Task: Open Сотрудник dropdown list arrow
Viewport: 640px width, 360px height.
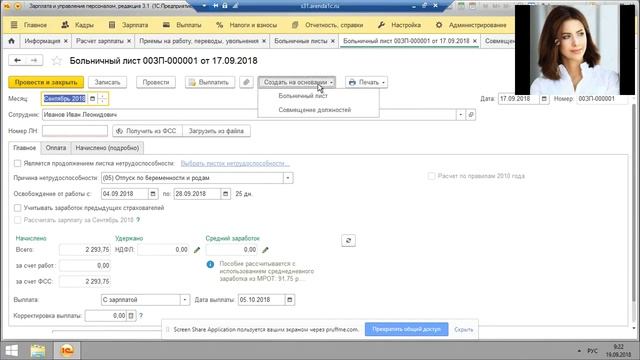Action: 460,115
